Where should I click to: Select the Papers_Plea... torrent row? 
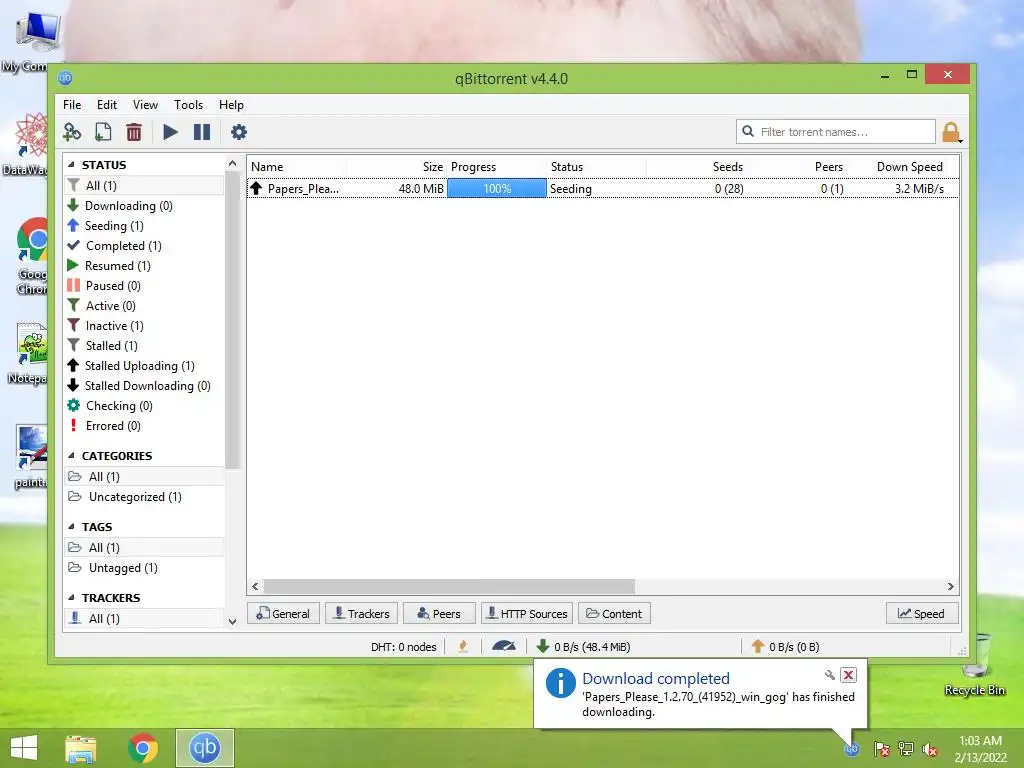point(603,189)
